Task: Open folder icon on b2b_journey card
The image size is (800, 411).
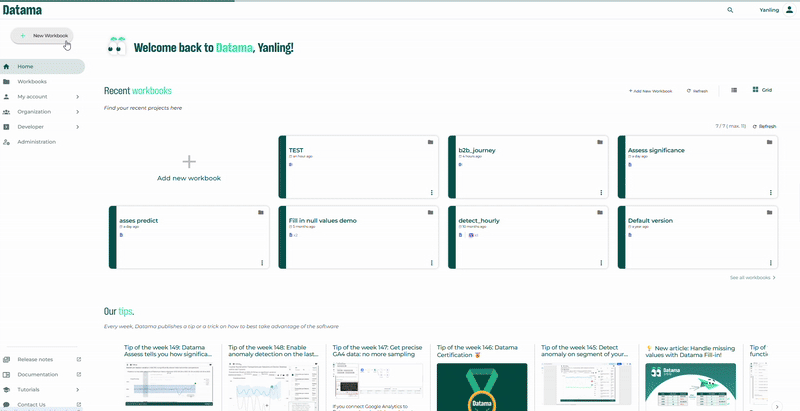Action: click(x=600, y=142)
